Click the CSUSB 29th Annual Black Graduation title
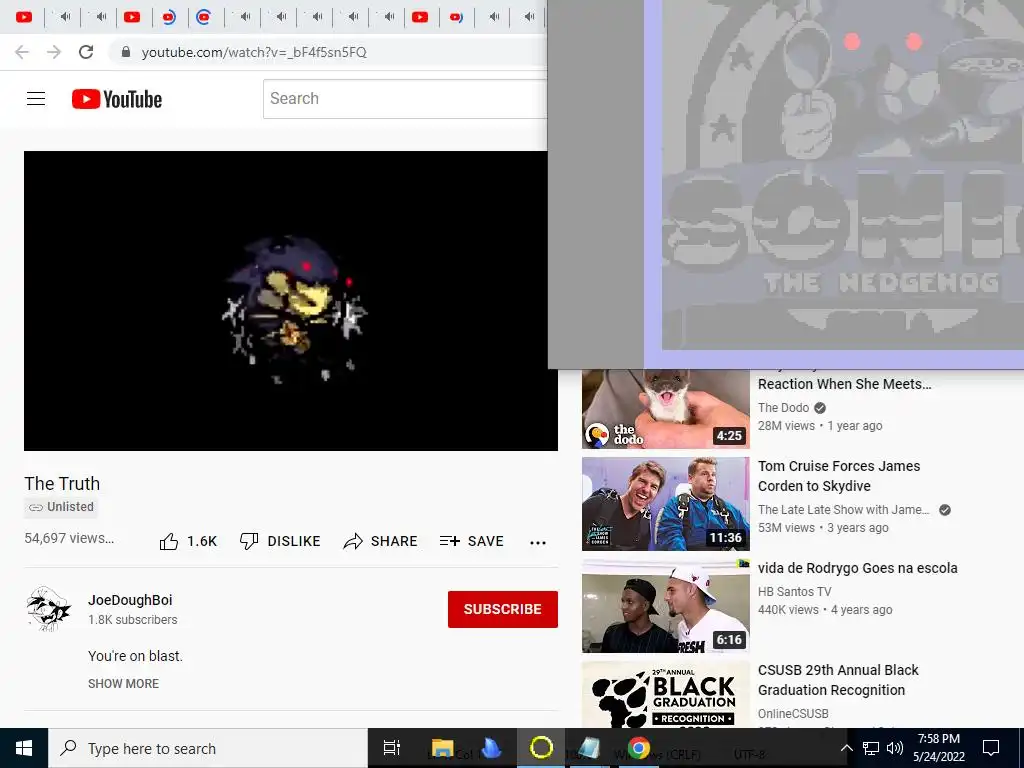Screen dimensions: 1024x768 point(838,680)
